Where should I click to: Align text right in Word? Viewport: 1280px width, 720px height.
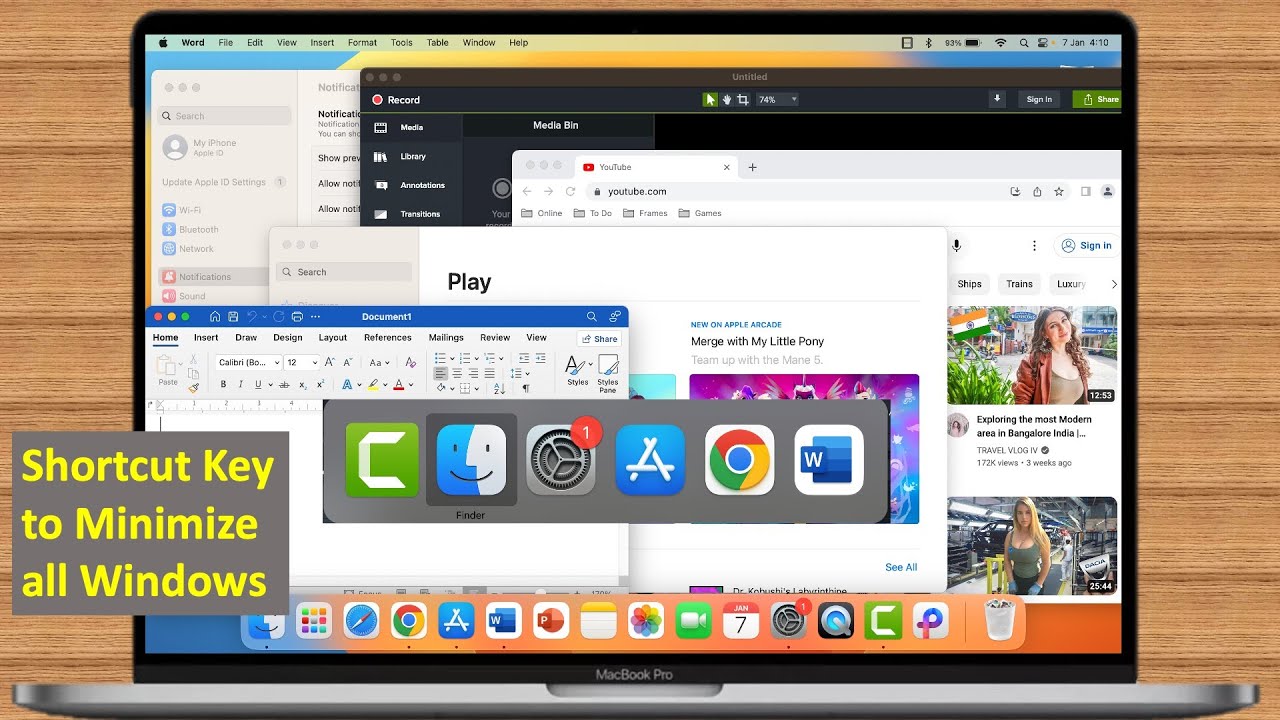pyautogui.click(x=473, y=373)
